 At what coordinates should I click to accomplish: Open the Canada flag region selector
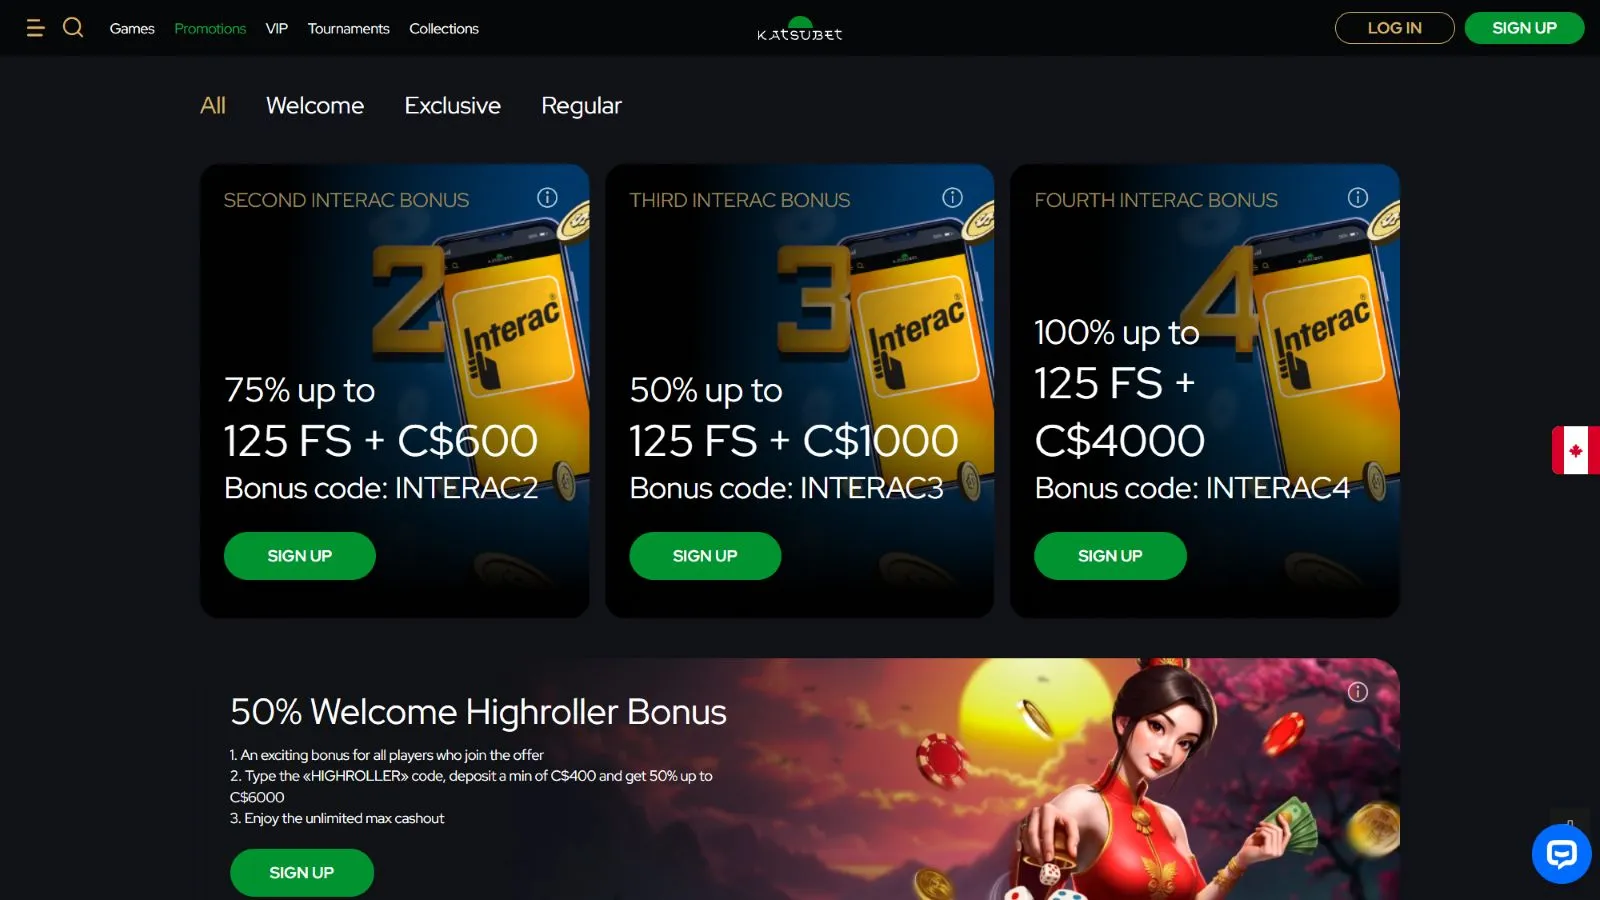point(1575,450)
